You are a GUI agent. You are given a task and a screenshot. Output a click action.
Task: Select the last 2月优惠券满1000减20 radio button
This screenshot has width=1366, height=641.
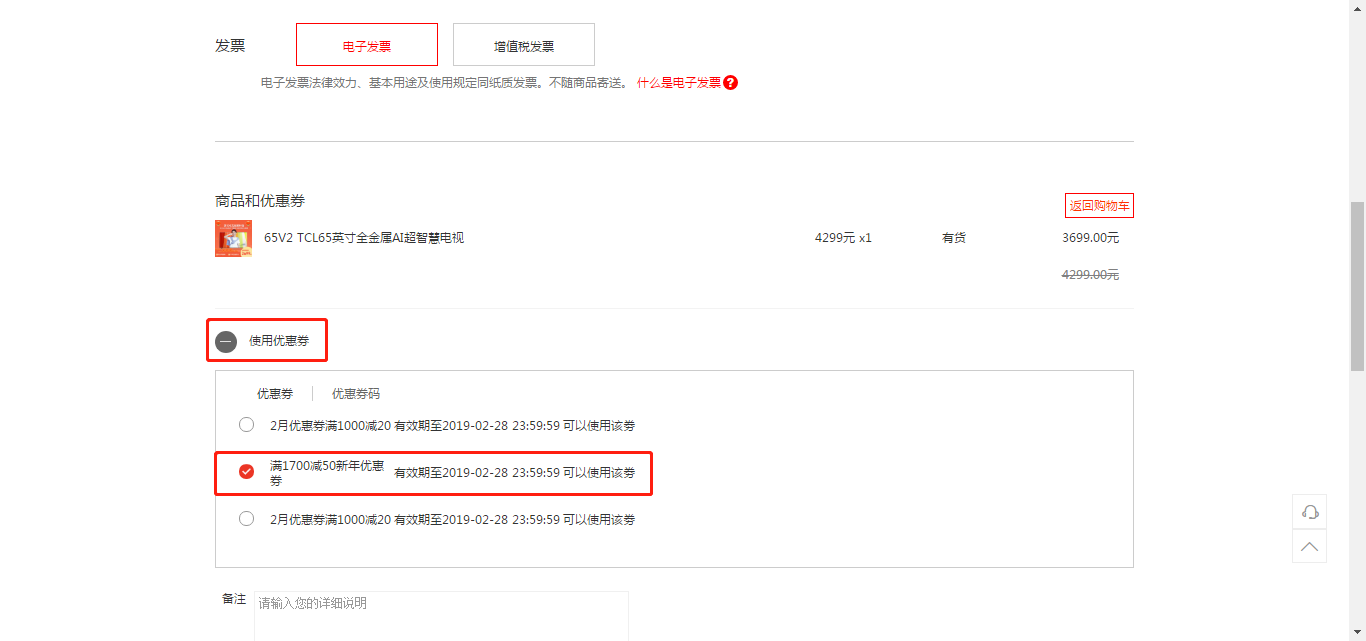[246, 519]
